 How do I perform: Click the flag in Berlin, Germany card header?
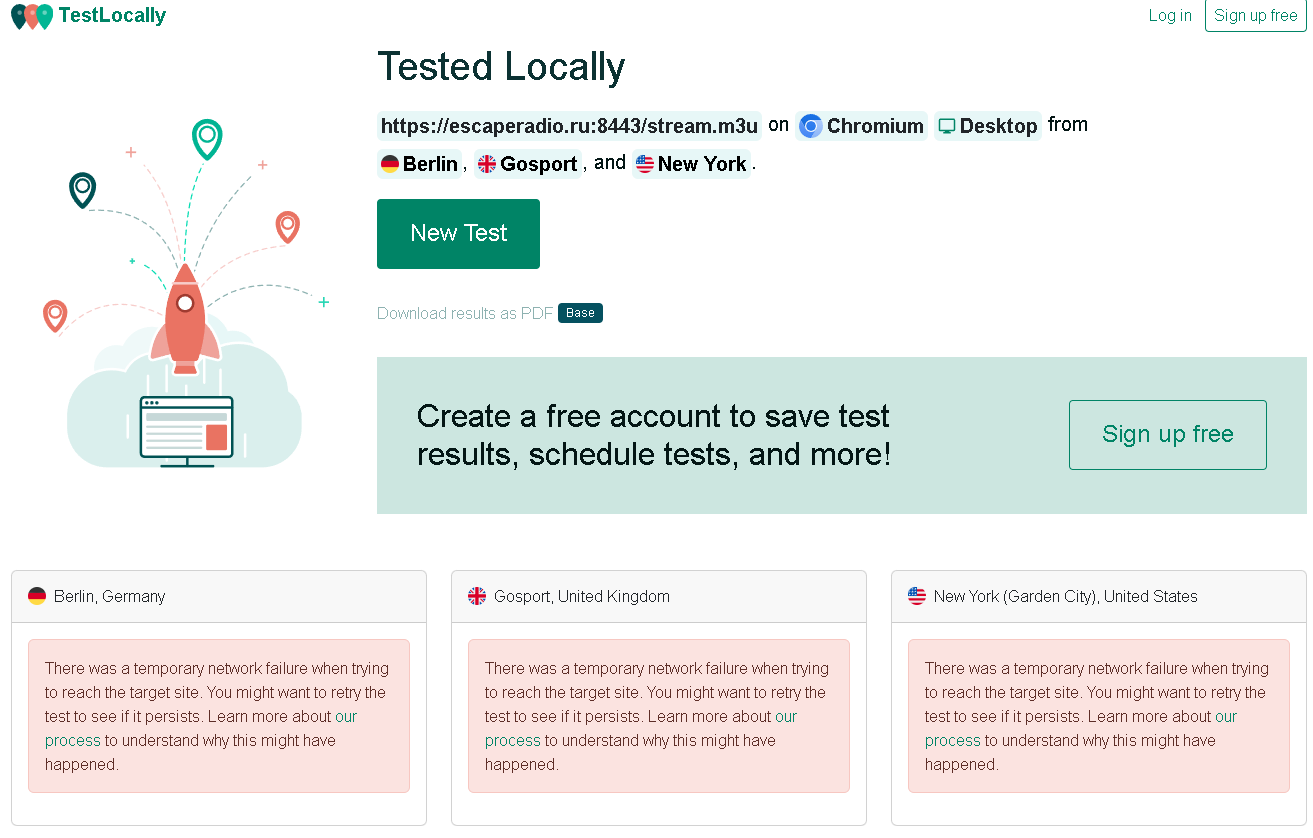coord(37,596)
